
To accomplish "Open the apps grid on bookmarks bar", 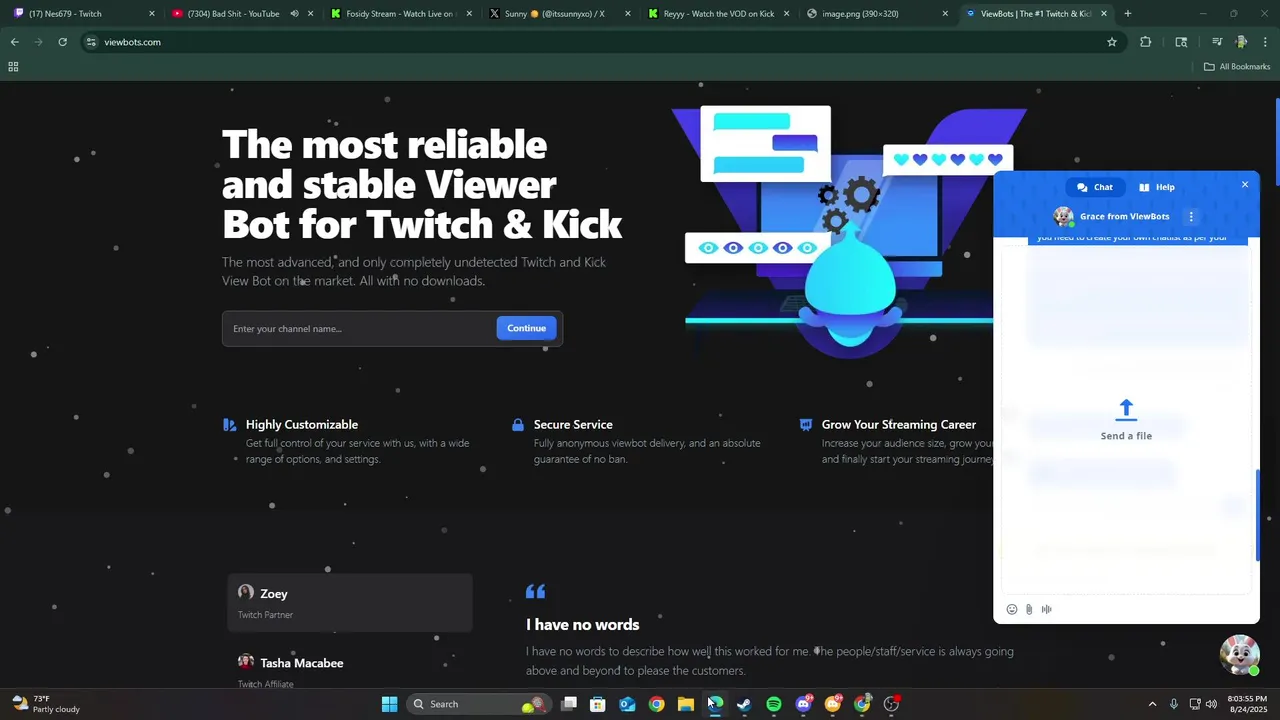I will click(x=13, y=66).
